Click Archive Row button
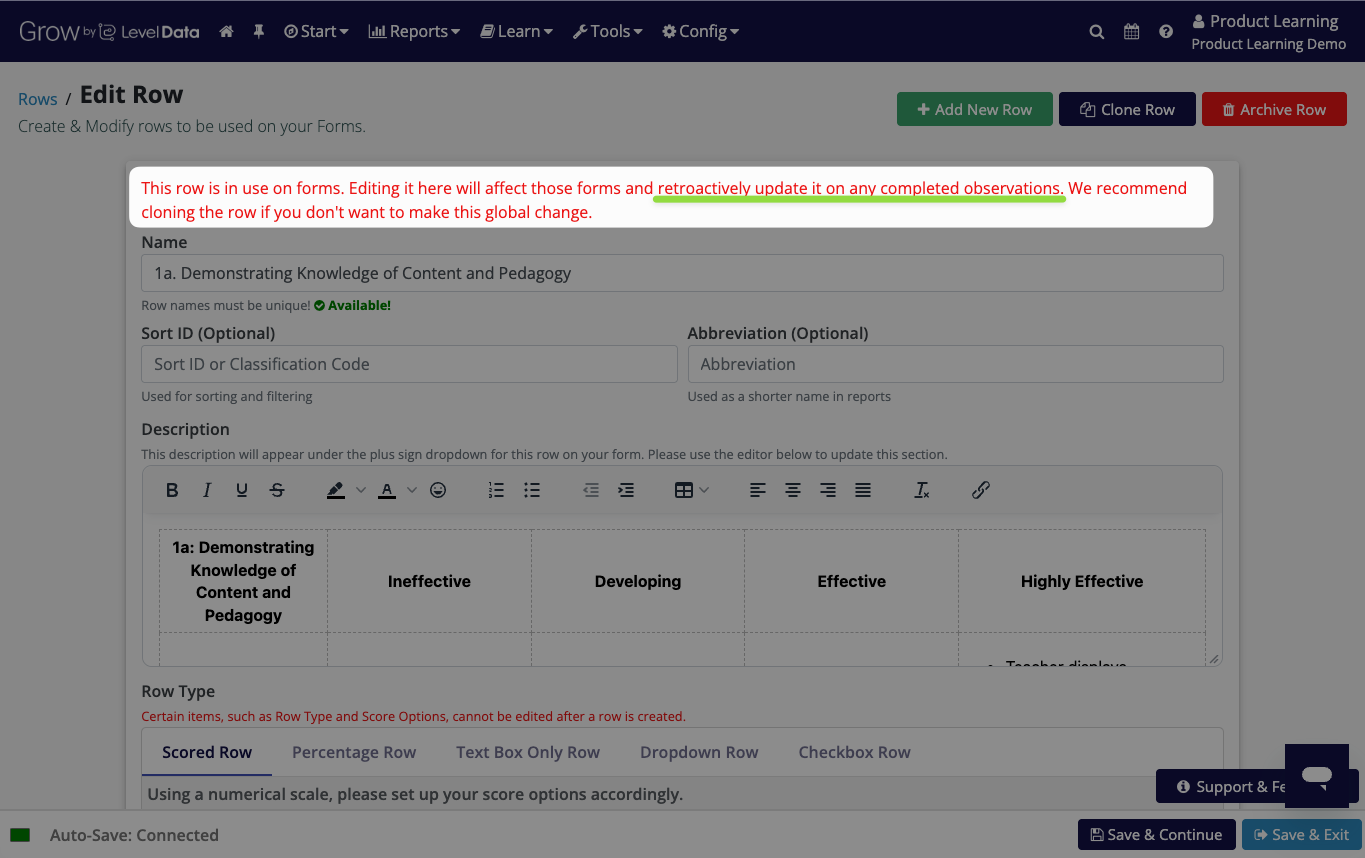 coord(1274,109)
